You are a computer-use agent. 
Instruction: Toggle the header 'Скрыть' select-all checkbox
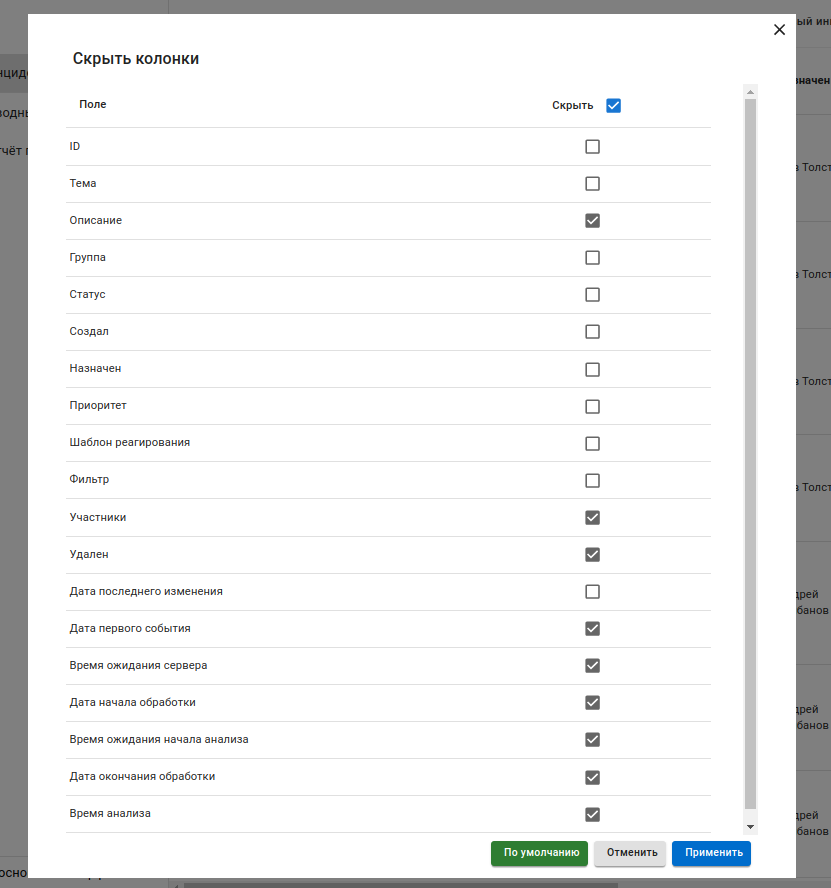[x=614, y=105]
